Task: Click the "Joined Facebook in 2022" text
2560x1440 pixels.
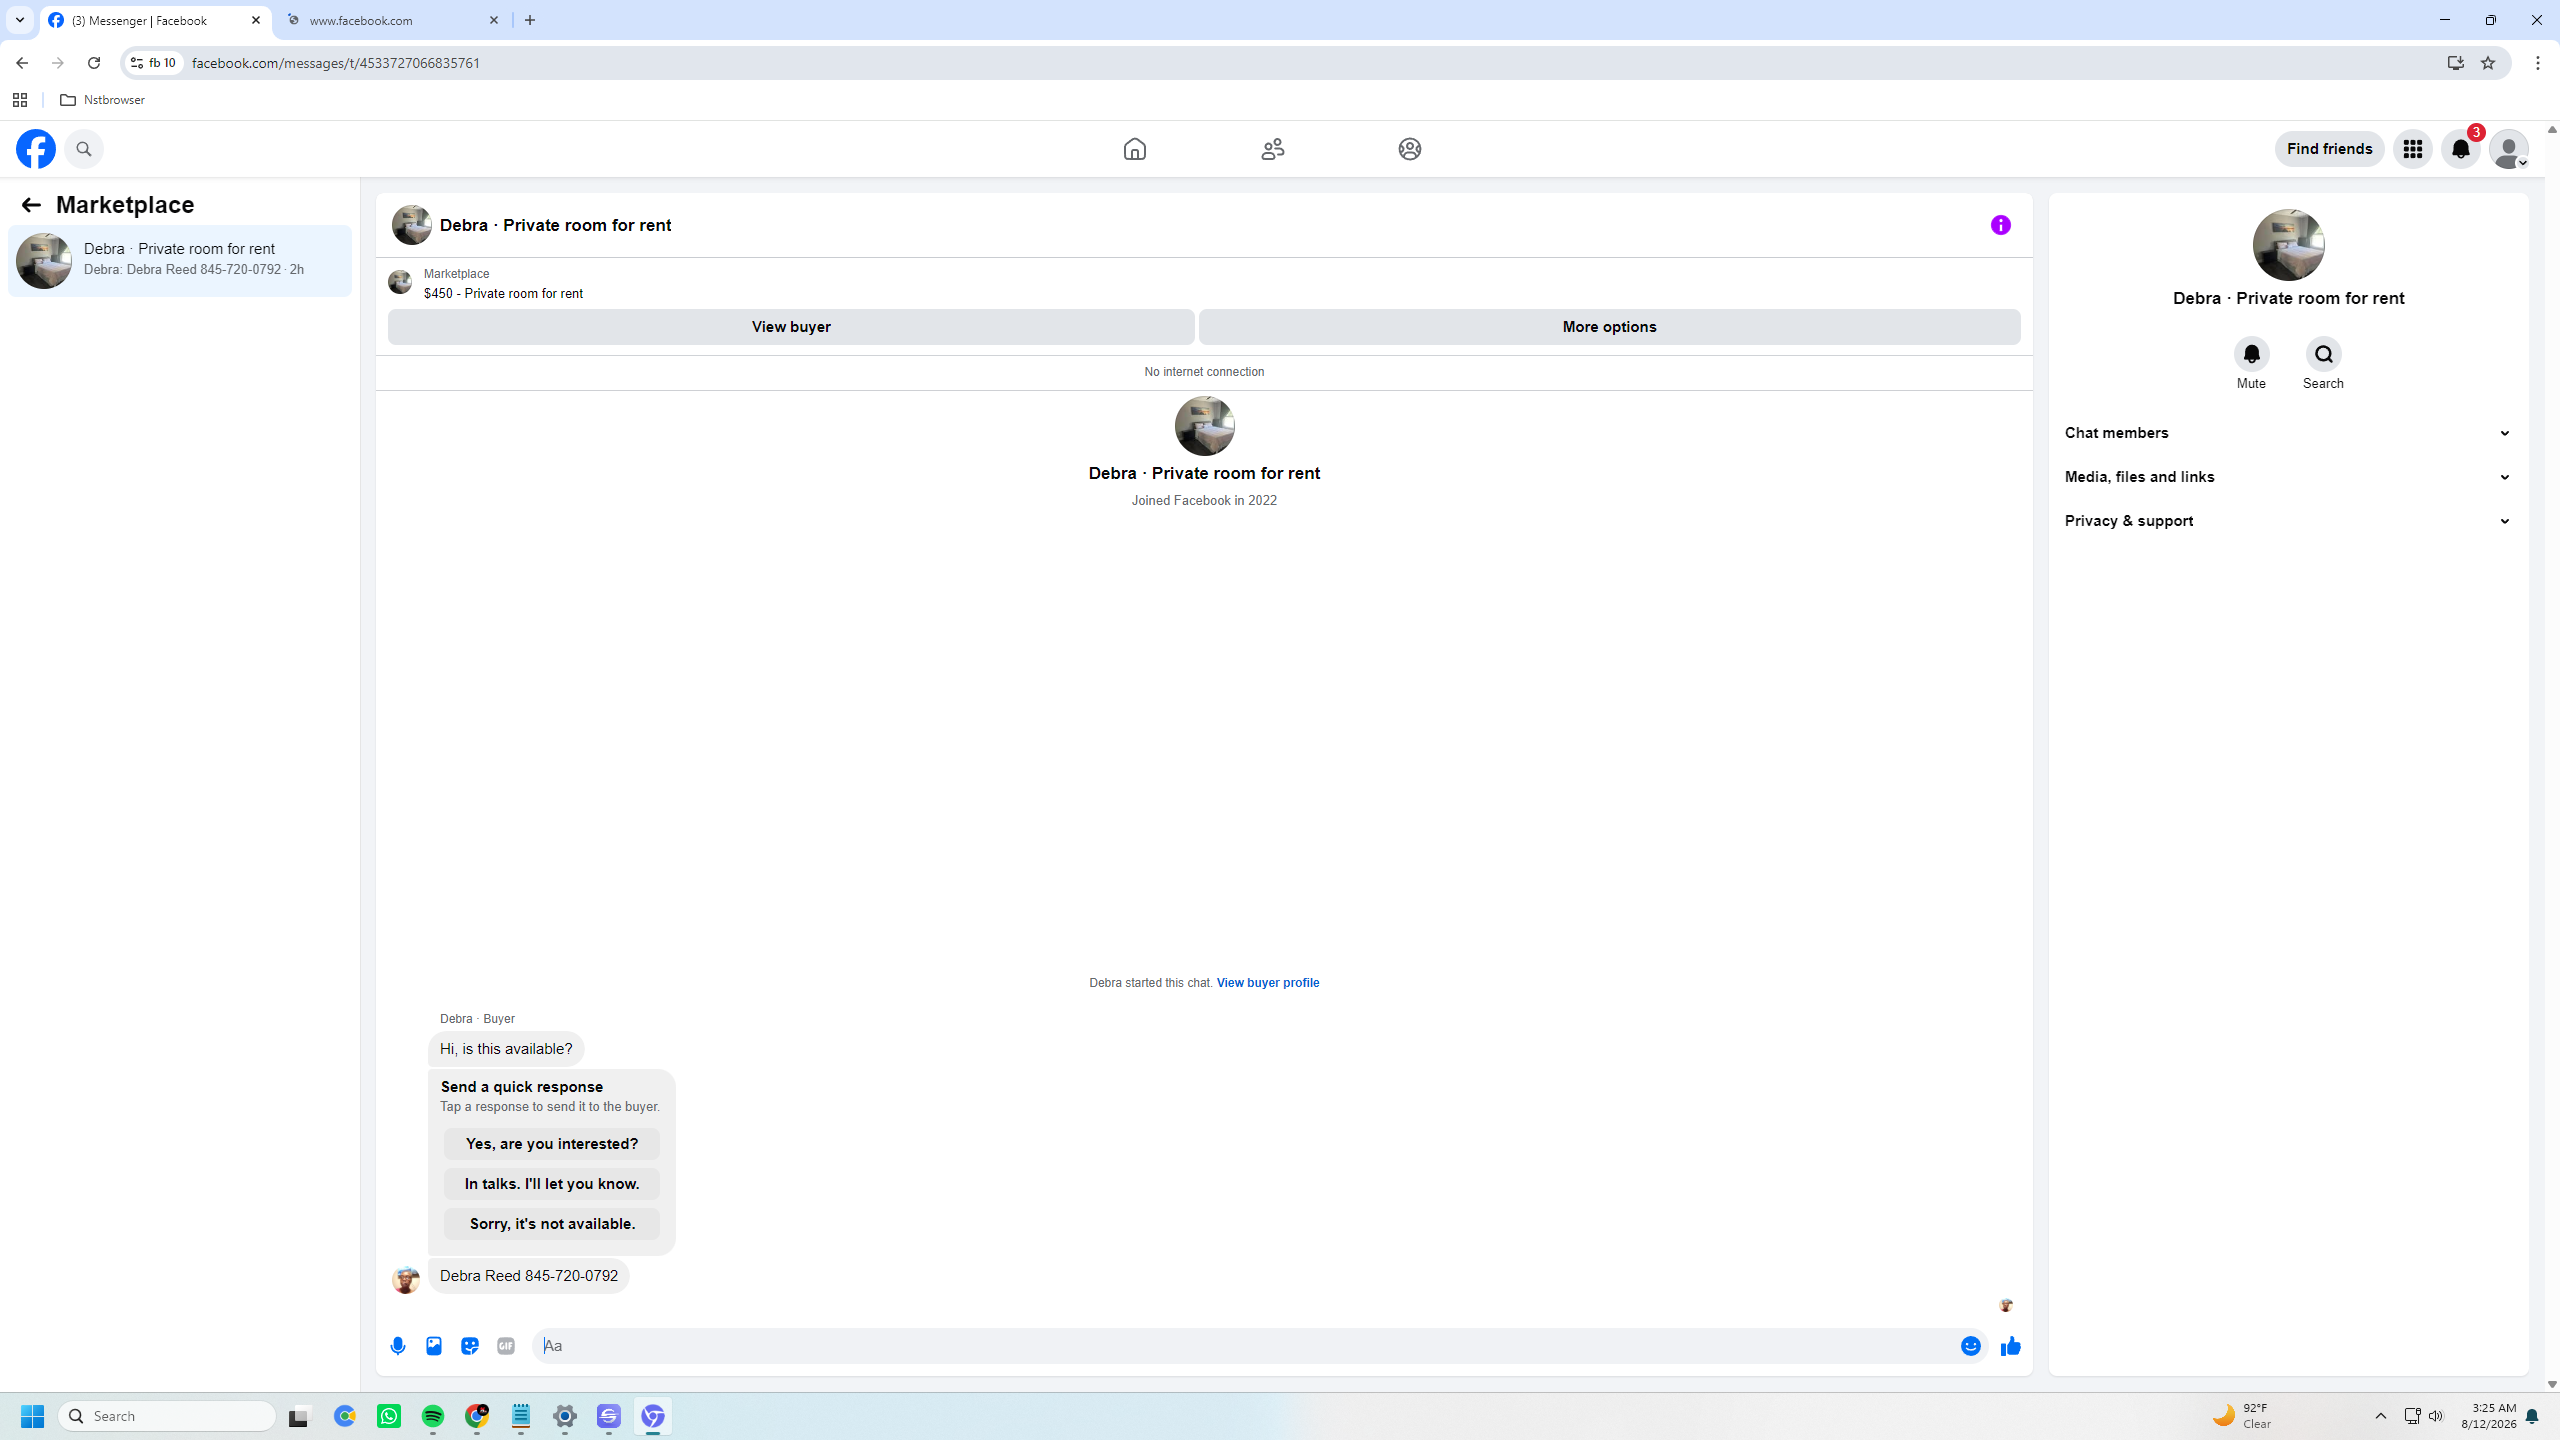Action: tap(1204, 501)
